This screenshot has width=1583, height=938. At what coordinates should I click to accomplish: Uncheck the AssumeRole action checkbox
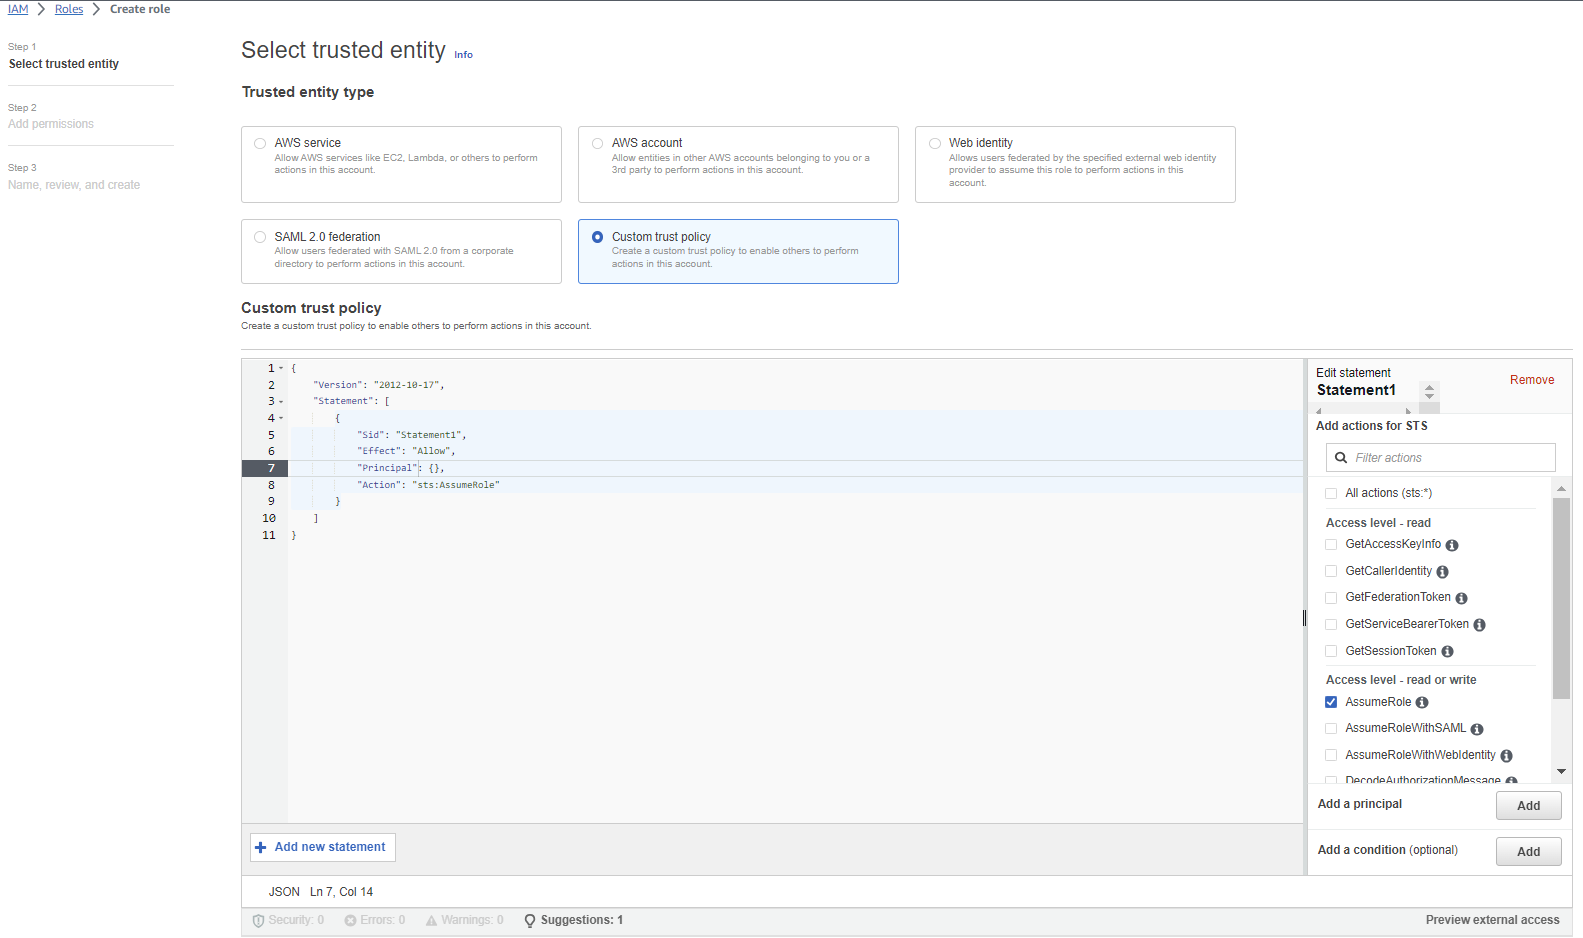(x=1331, y=702)
